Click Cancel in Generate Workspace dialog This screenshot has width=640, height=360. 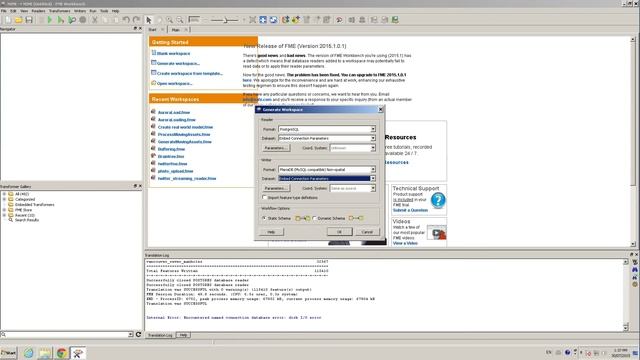(x=367, y=232)
